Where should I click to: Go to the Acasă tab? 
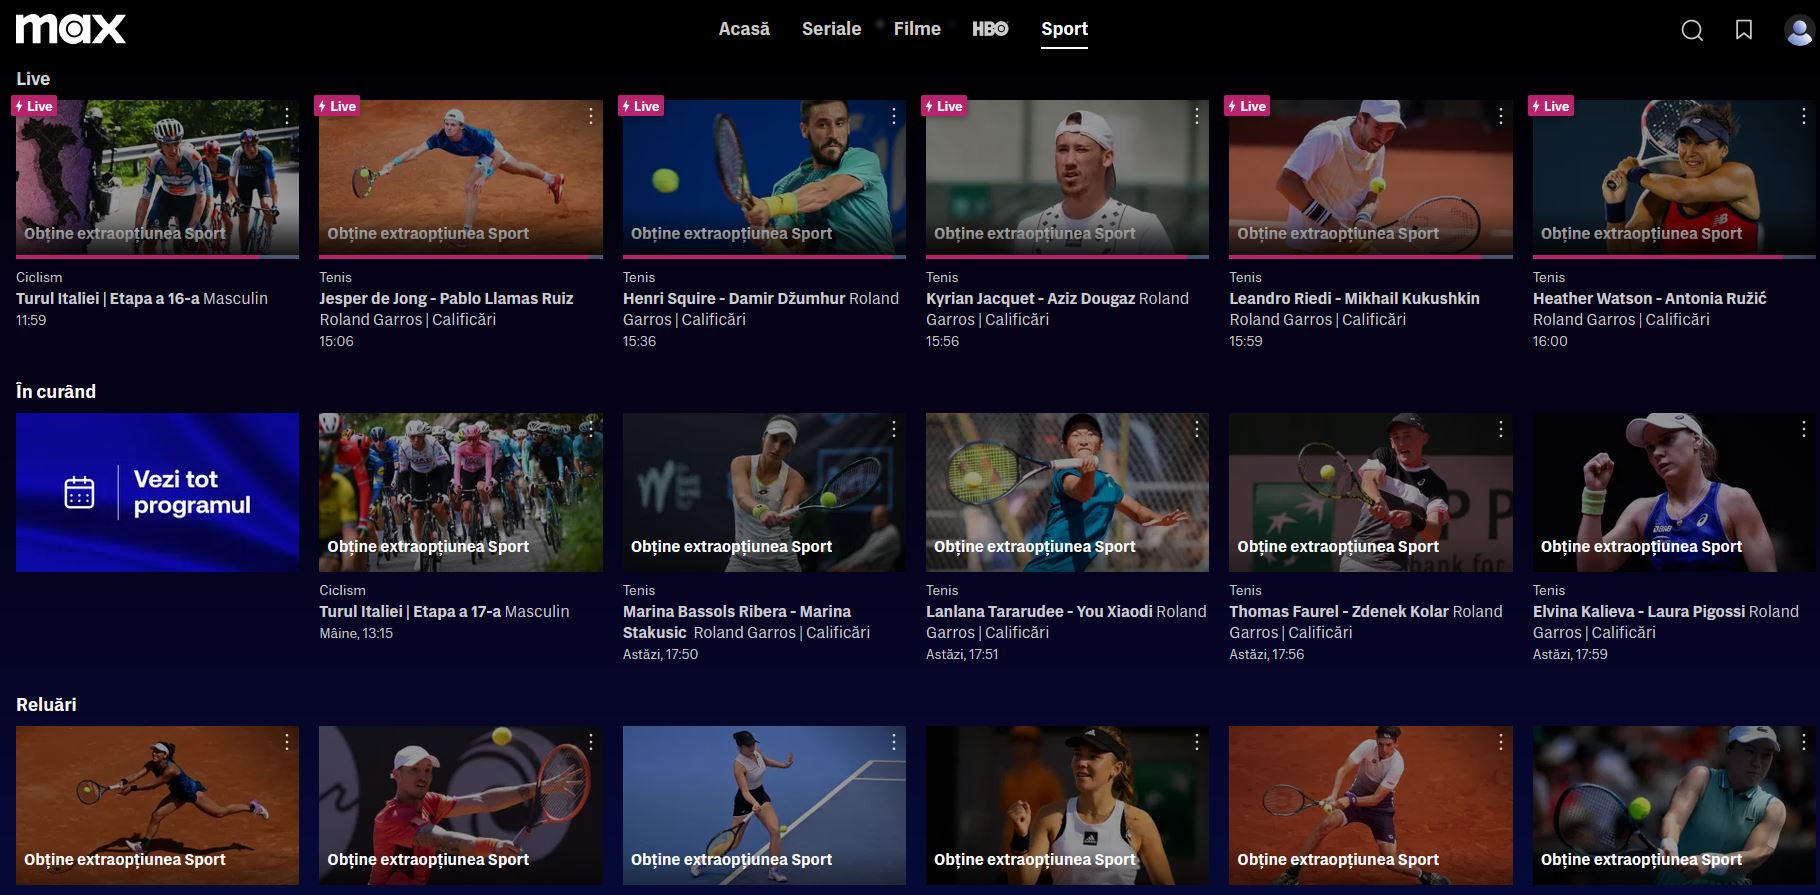coord(744,29)
